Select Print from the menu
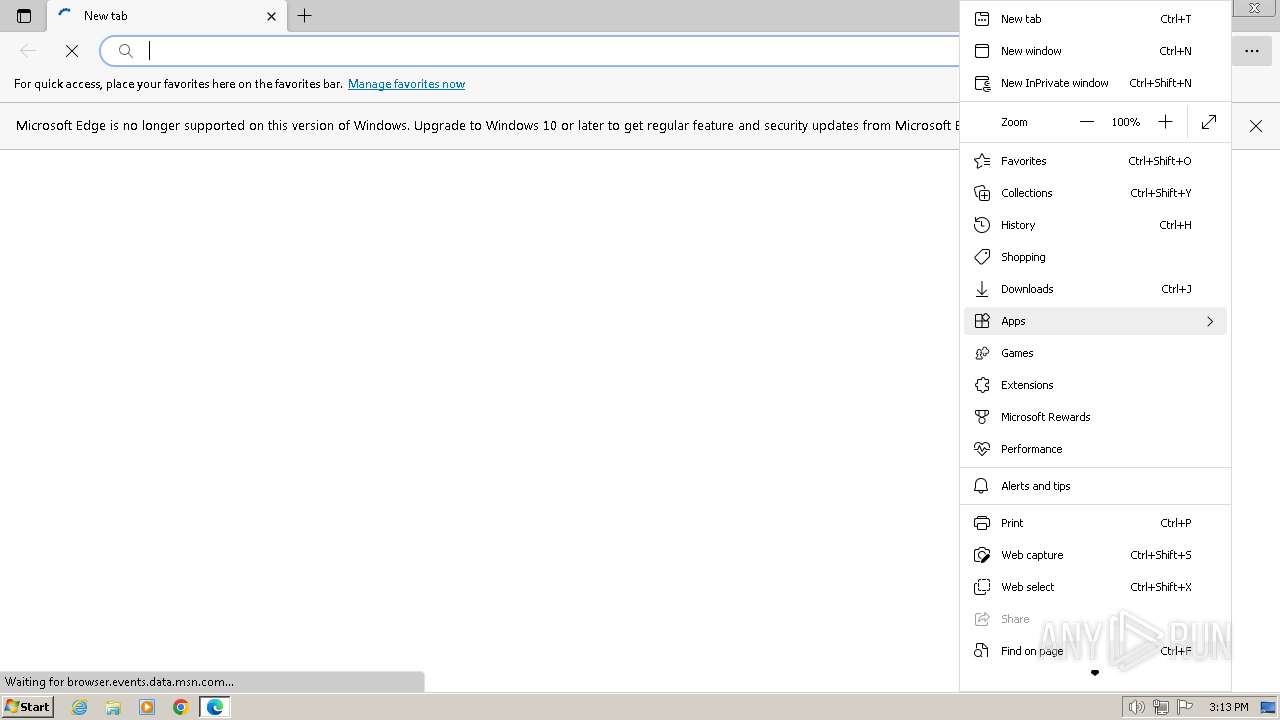 [1095, 523]
